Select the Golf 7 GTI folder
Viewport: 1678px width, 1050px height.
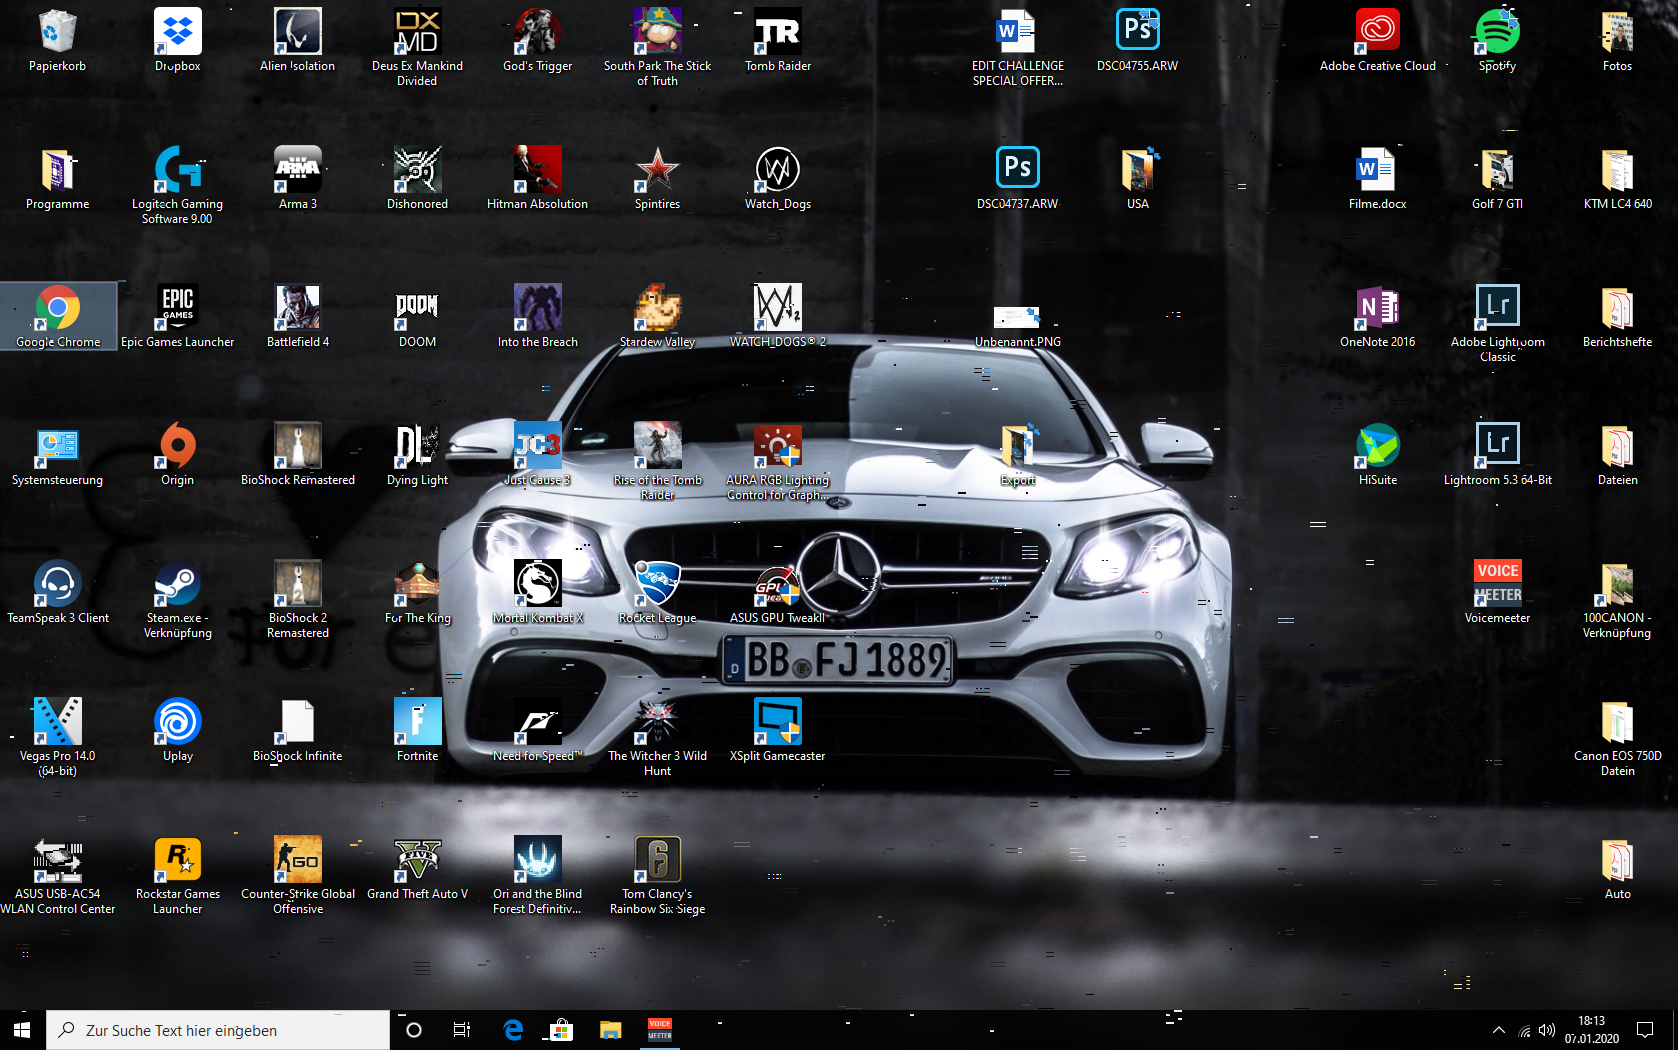(x=1498, y=169)
